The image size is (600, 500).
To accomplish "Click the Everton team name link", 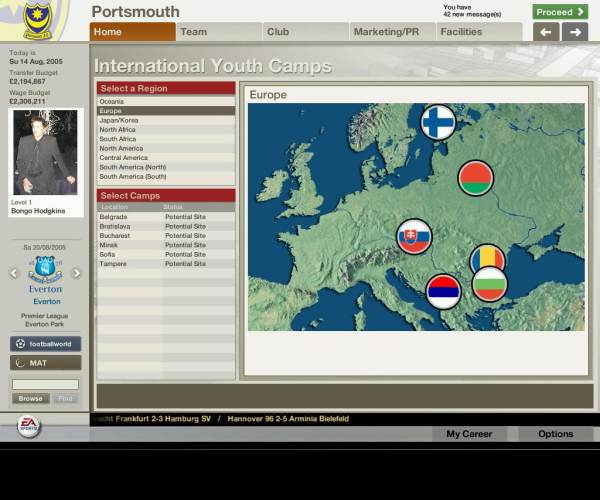I will pyautogui.click(x=47, y=301).
